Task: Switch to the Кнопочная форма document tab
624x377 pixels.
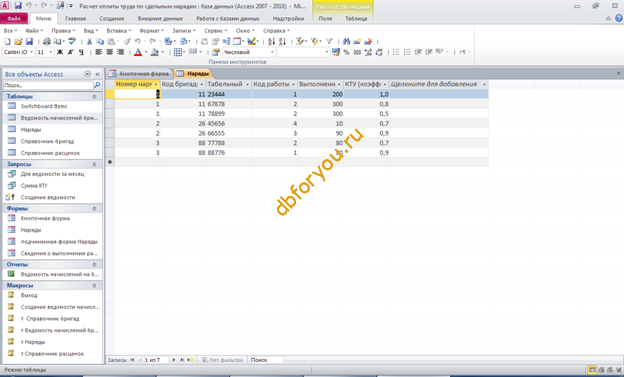Action: click(140, 74)
